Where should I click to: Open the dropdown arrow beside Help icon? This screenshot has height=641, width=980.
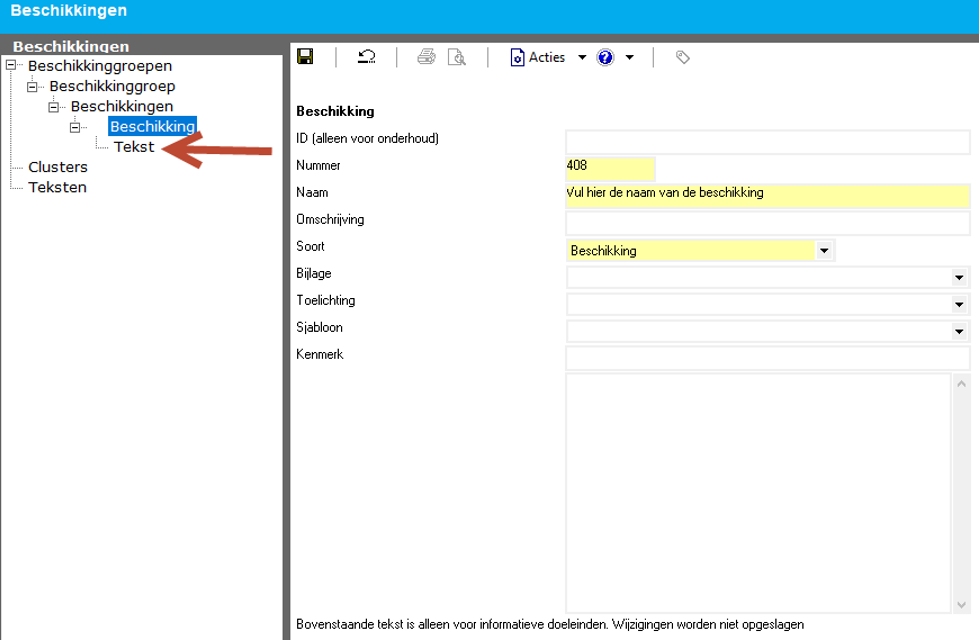(630, 57)
